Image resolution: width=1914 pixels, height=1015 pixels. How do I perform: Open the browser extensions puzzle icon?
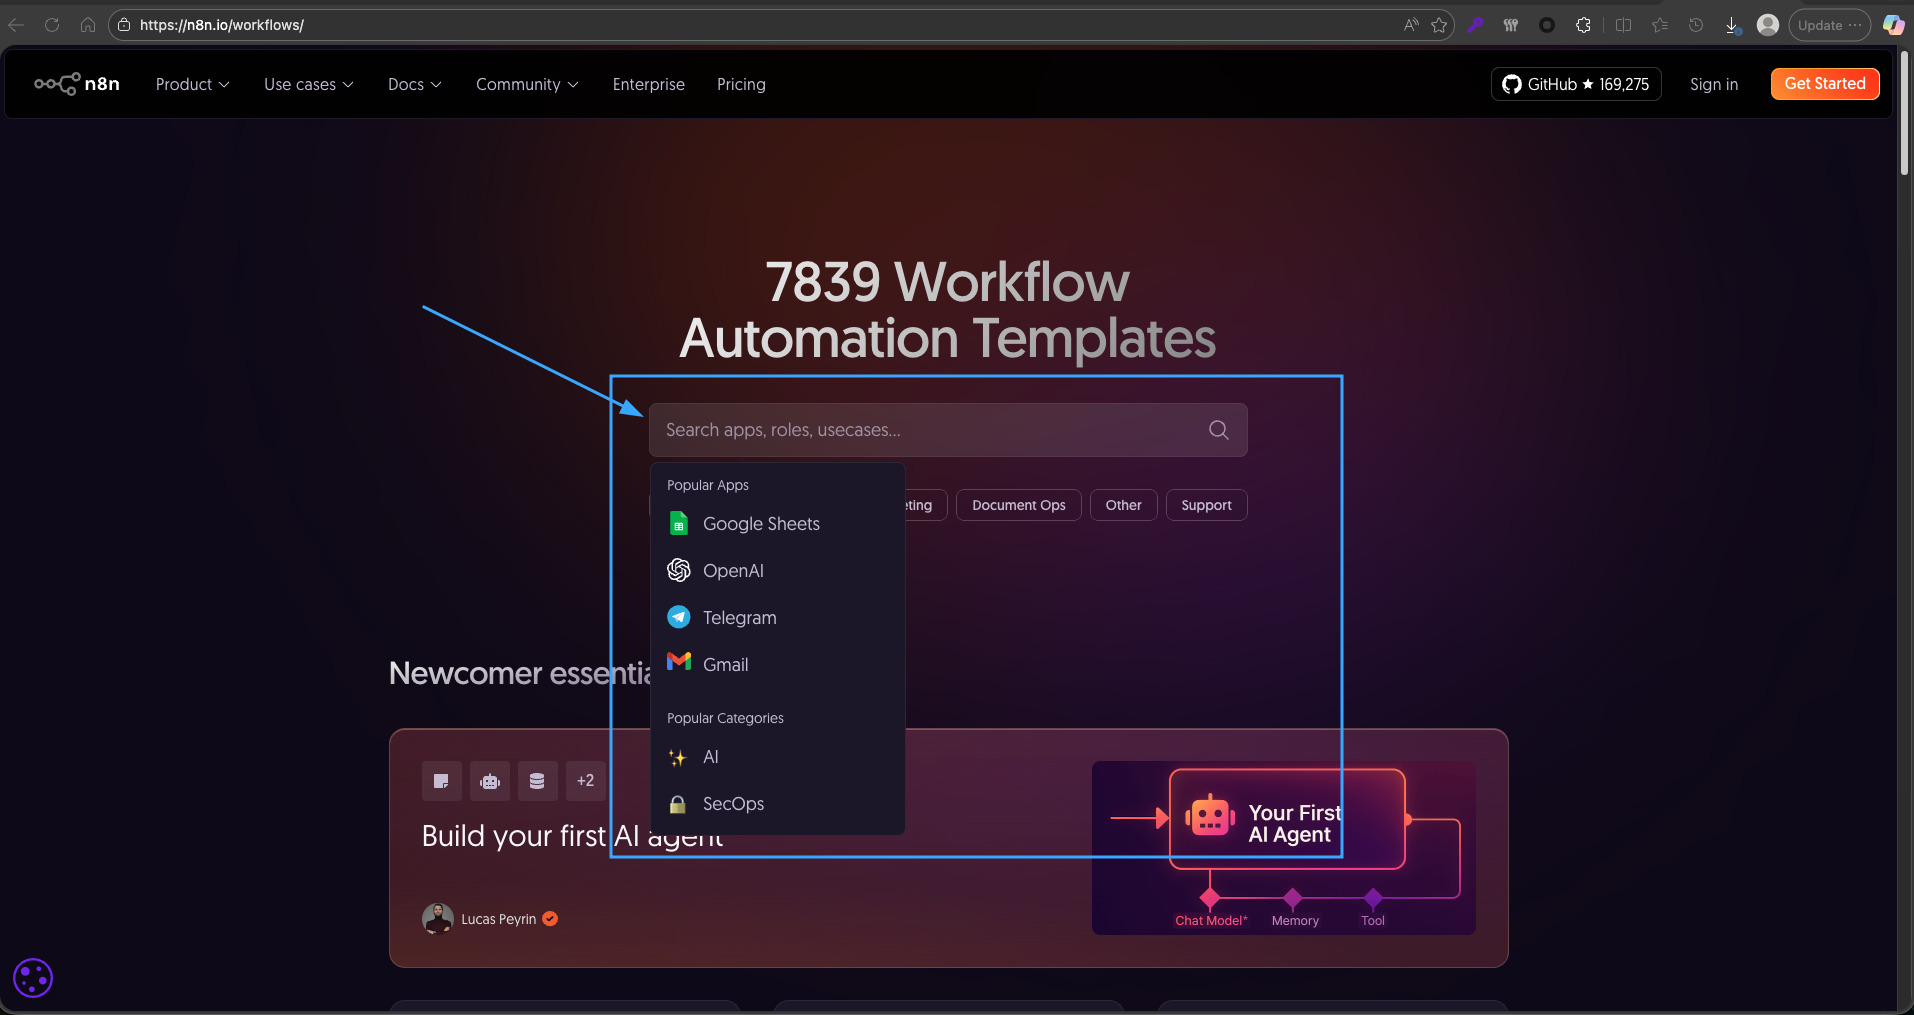(1583, 25)
